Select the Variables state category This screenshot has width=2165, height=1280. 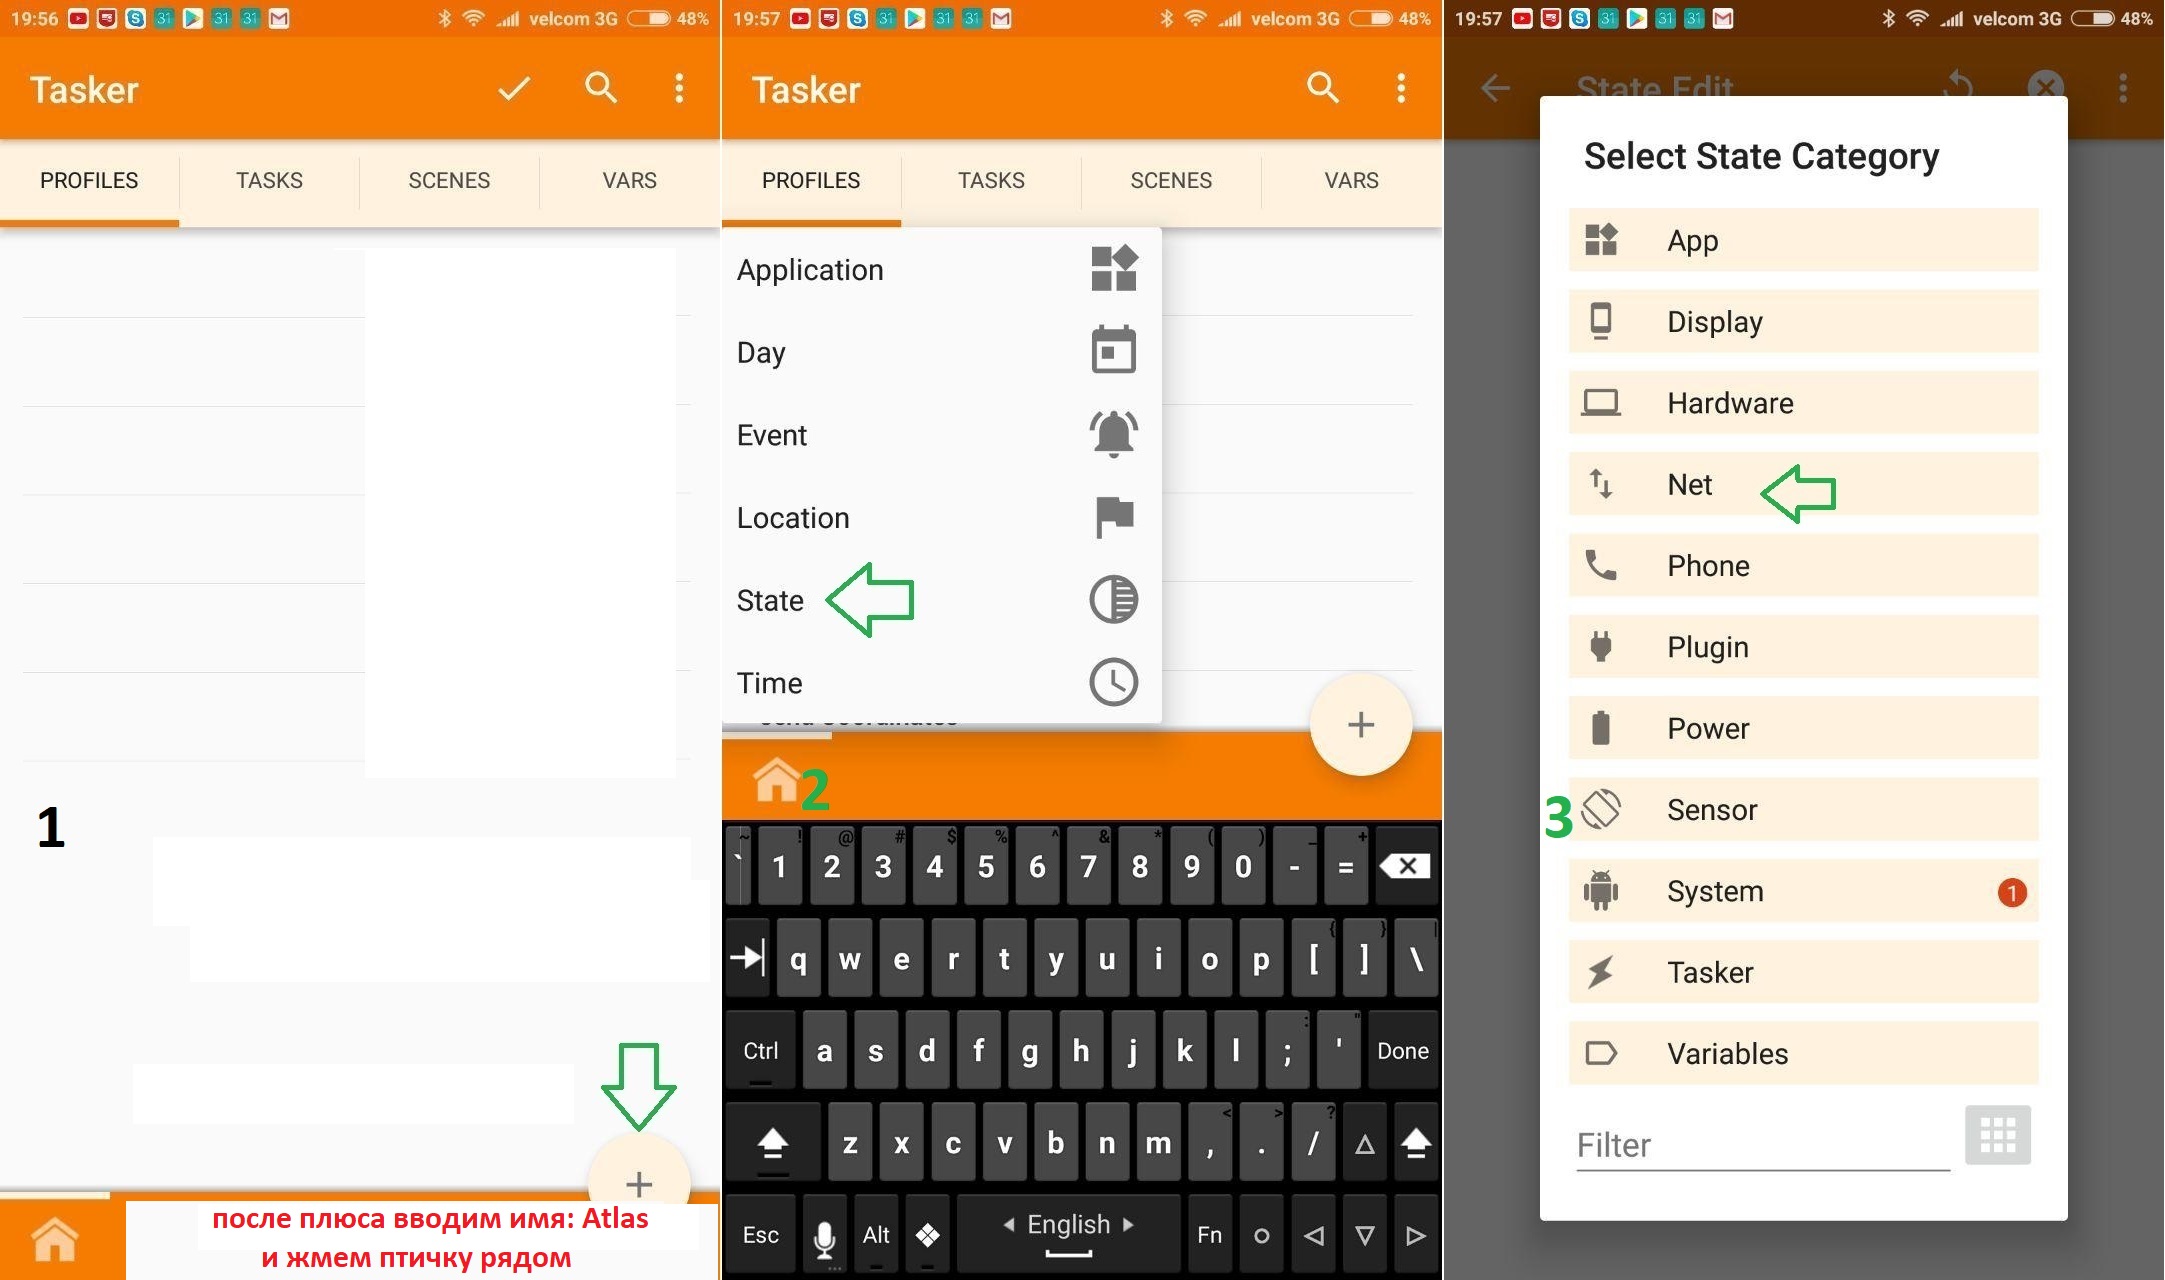click(1803, 1053)
